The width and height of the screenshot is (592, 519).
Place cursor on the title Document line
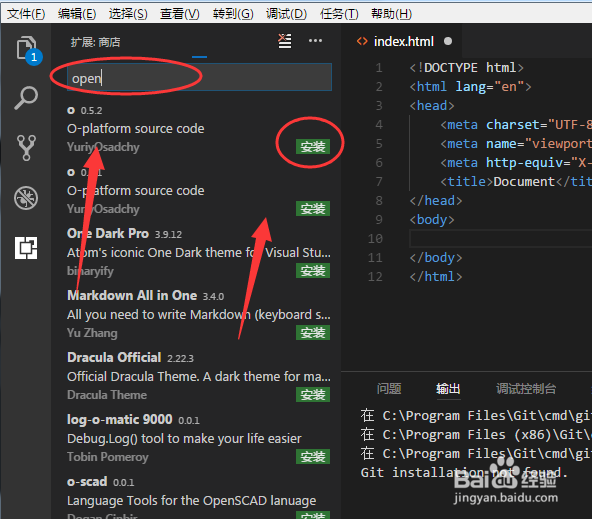click(516, 182)
